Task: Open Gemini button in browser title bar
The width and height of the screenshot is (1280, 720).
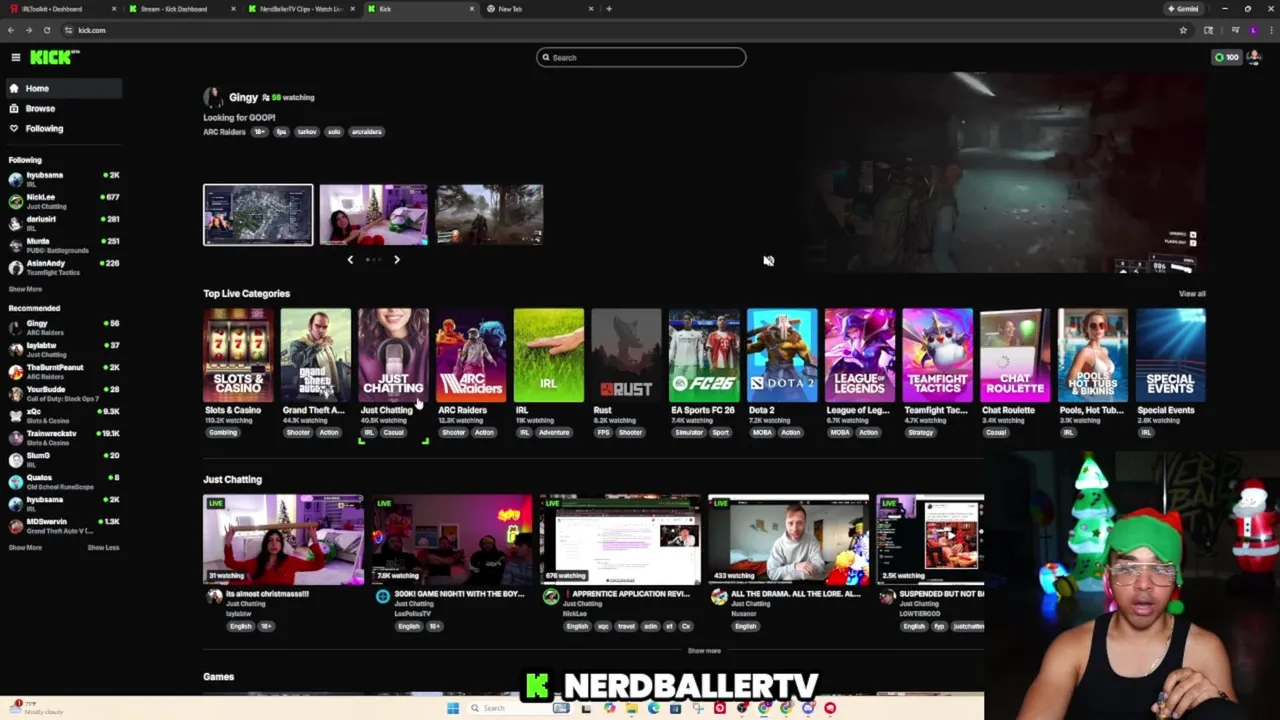Action: pyautogui.click(x=1183, y=9)
